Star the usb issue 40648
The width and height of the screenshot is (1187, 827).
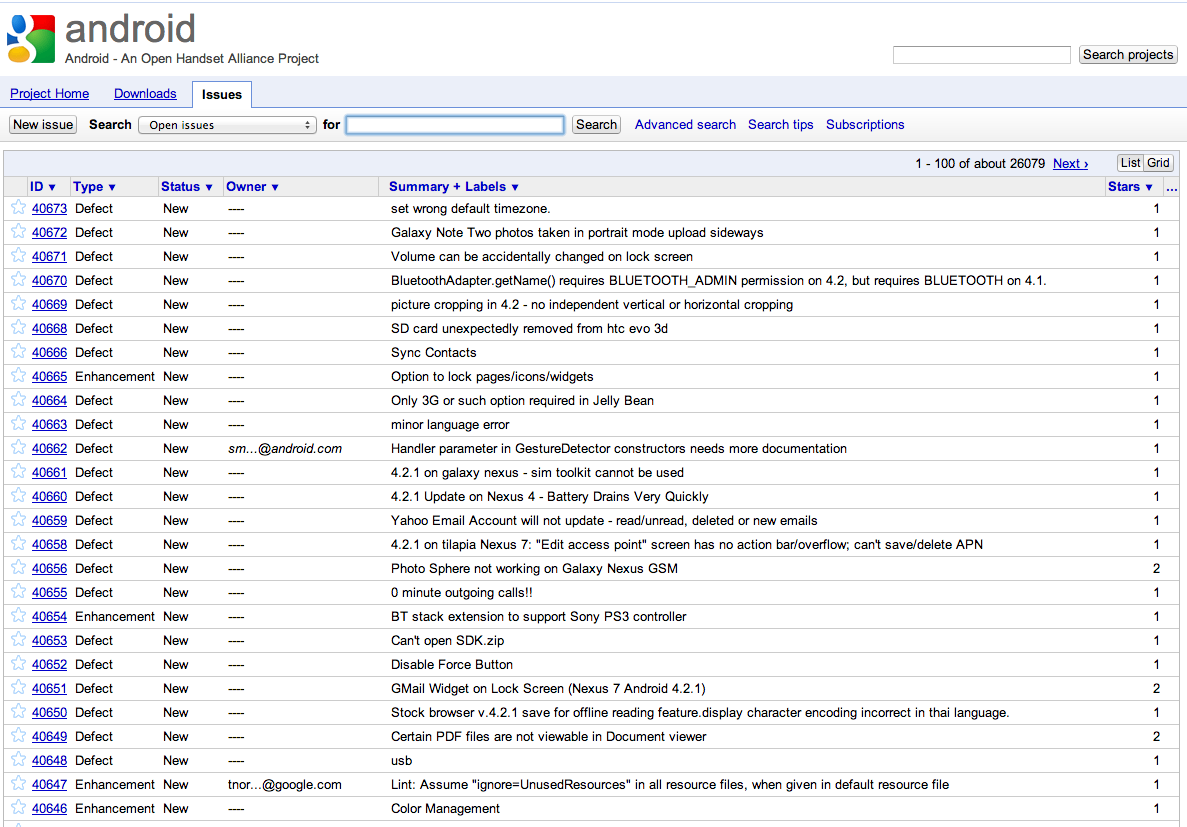18,760
